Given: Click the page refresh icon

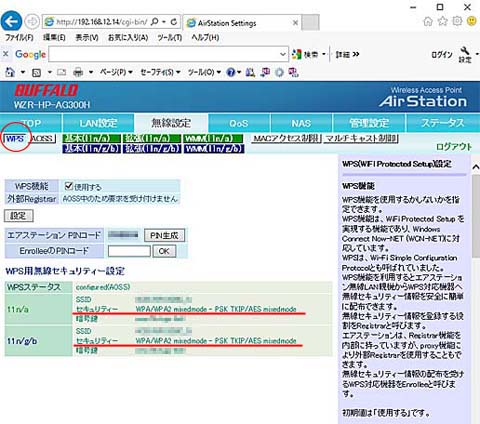Looking at the screenshot, I should tap(174, 22).
